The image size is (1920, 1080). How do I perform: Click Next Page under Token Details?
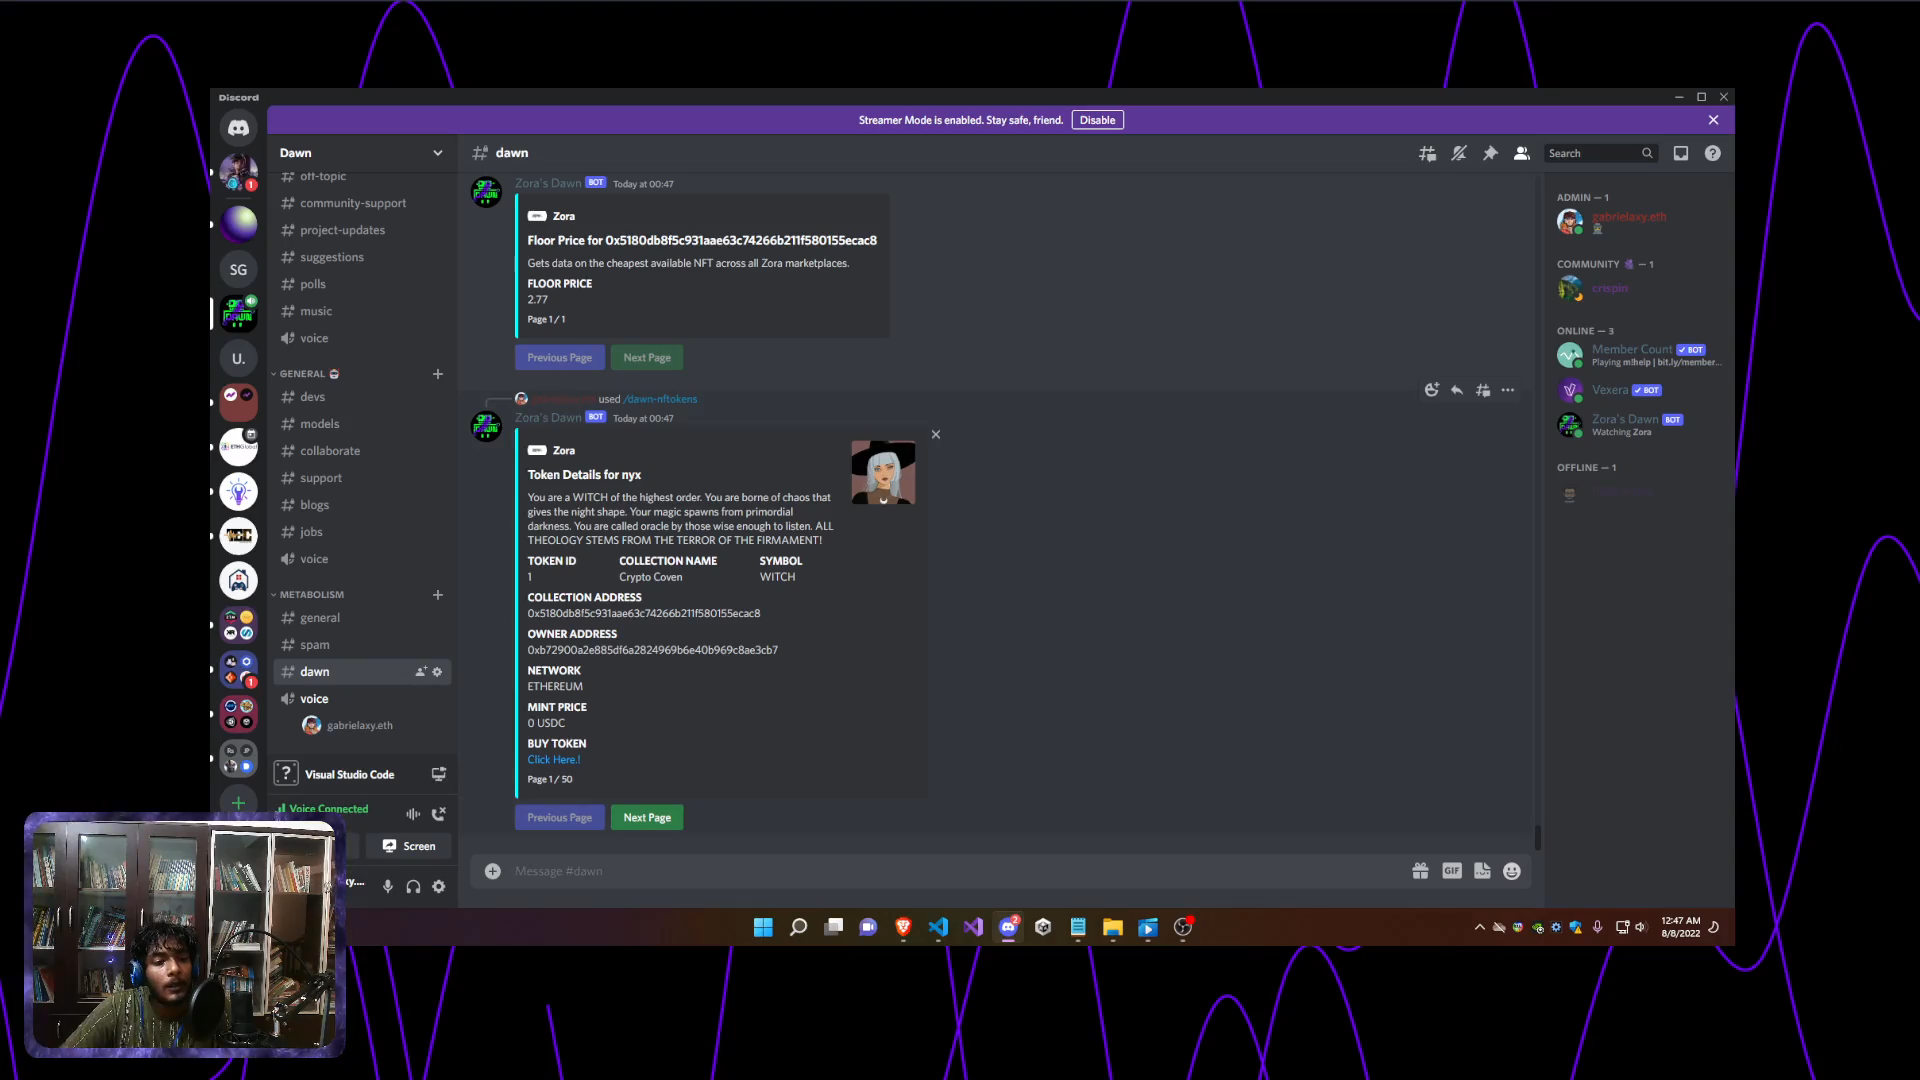[x=647, y=817]
